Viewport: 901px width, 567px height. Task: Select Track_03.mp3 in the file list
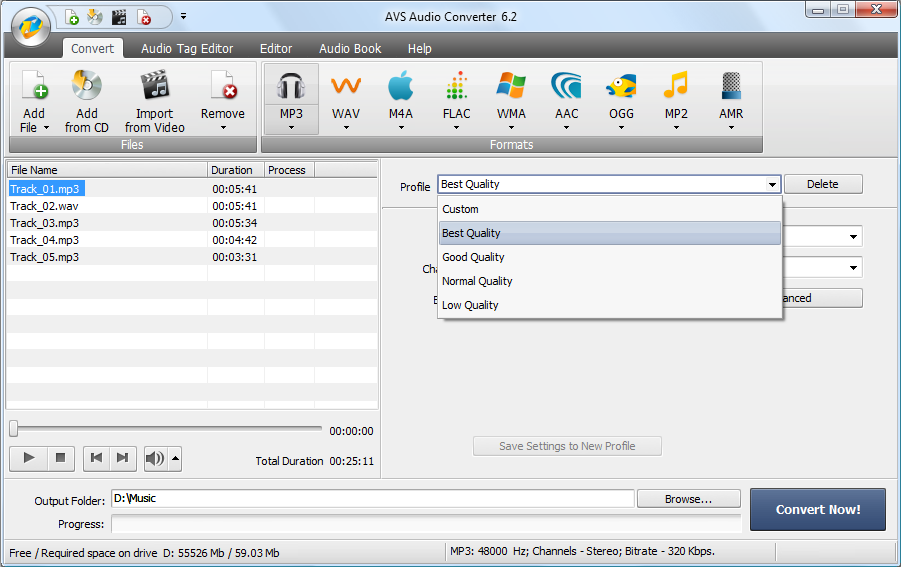pos(45,223)
